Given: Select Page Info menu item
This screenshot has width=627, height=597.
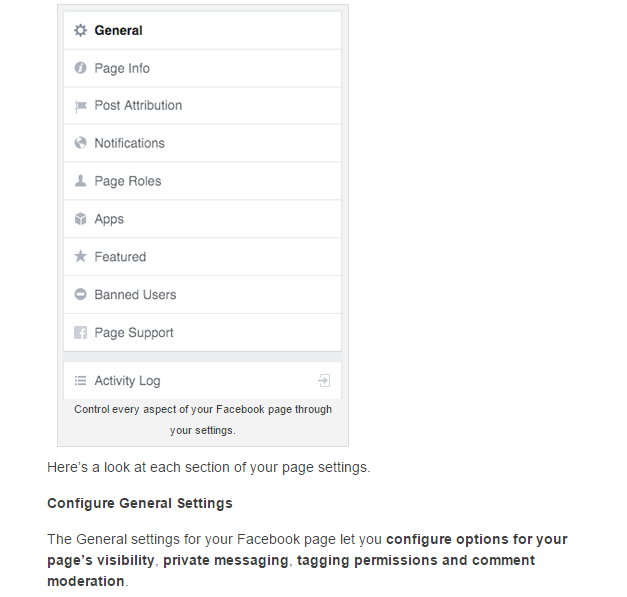Looking at the screenshot, I should coord(122,68).
